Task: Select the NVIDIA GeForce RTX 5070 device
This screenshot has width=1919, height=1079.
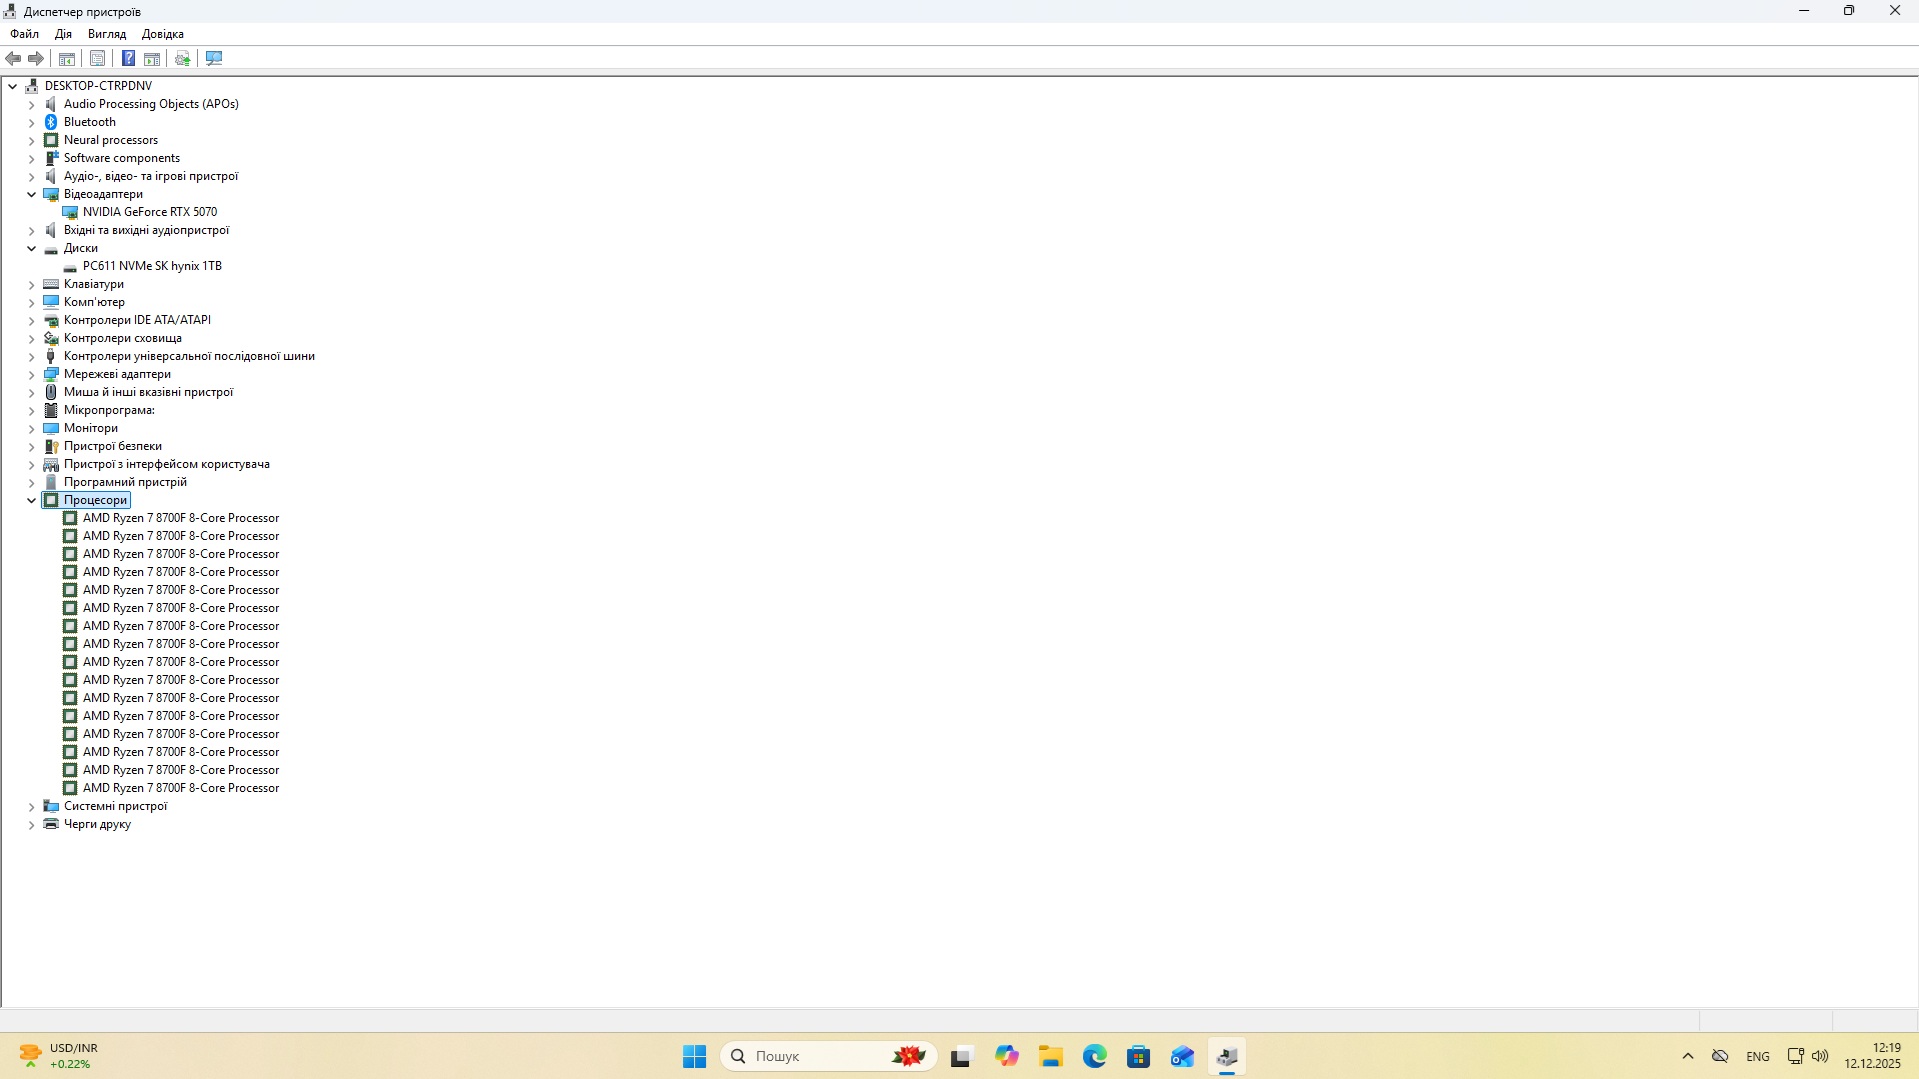Action: (x=149, y=212)
